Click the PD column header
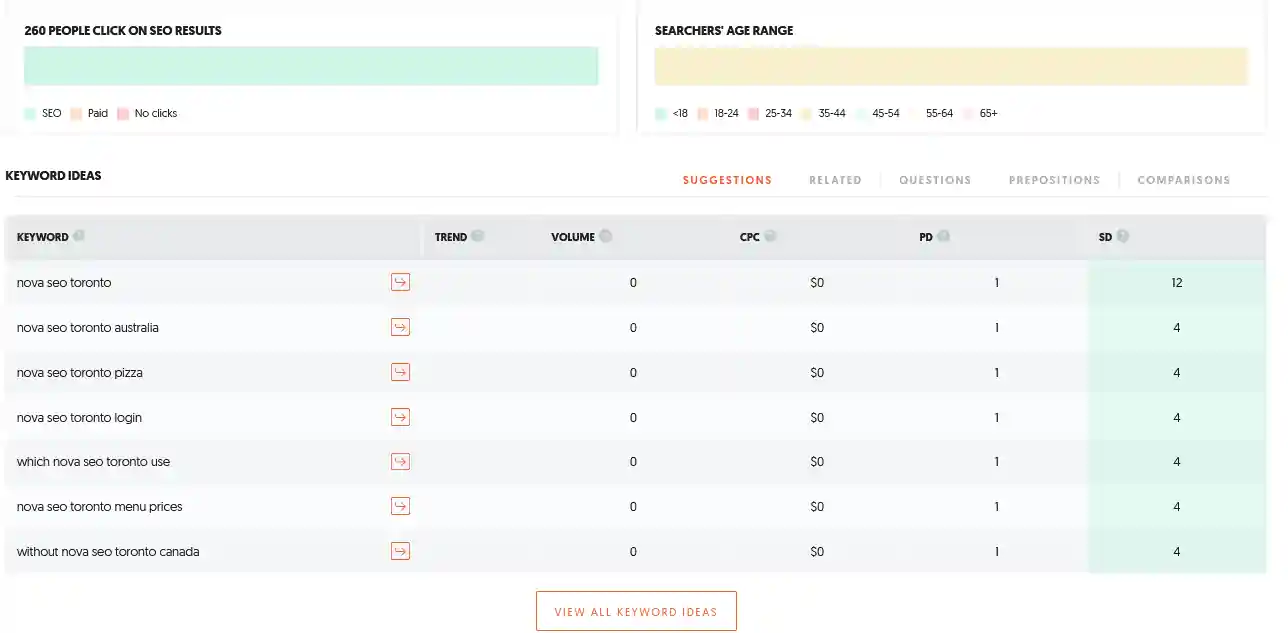Image resolution: width=1288 pixels, height=633 pixels. pyautogui.click(x=926, y=237)
